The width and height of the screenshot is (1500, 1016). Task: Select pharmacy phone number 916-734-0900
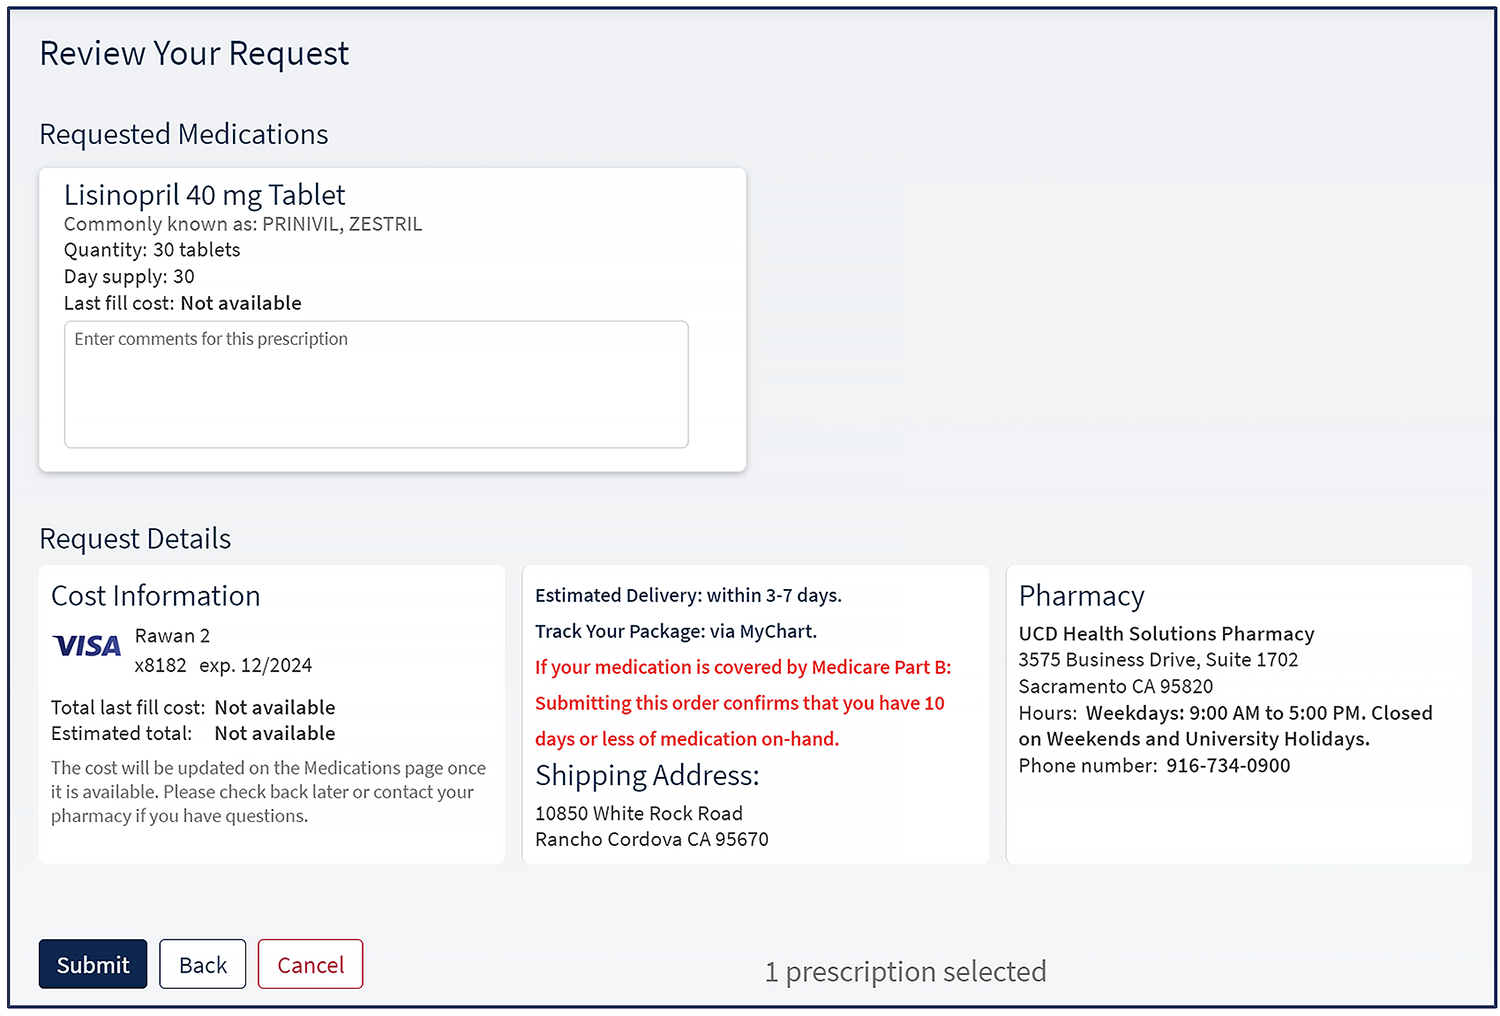tap(1228, 766)
